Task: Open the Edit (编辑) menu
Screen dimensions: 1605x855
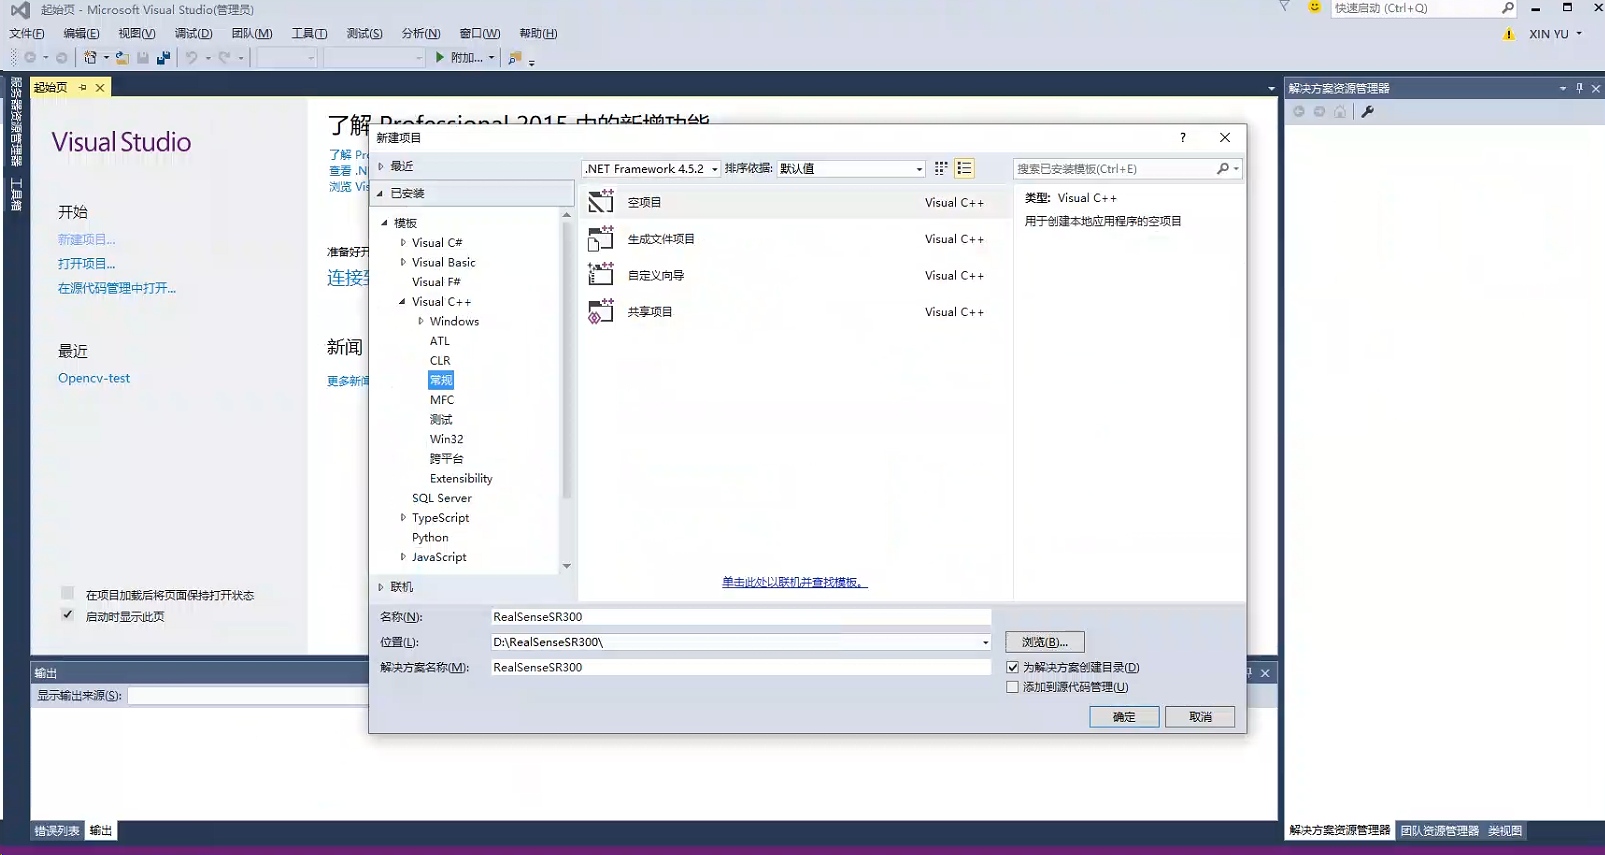Action: point(81,34)
